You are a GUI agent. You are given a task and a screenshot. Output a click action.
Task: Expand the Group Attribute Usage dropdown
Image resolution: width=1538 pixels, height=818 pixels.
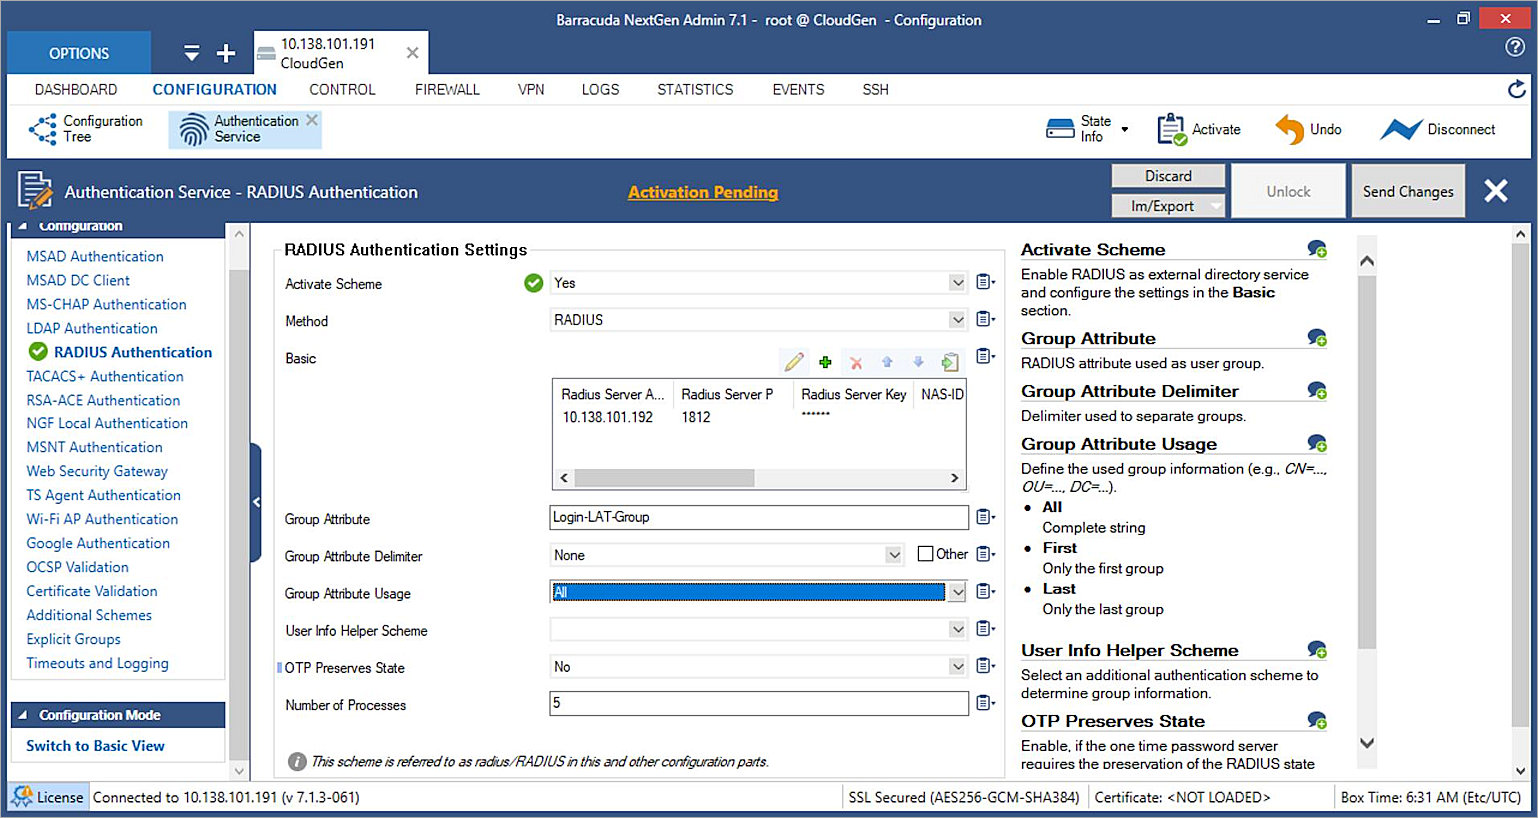[x=957, y=592]
